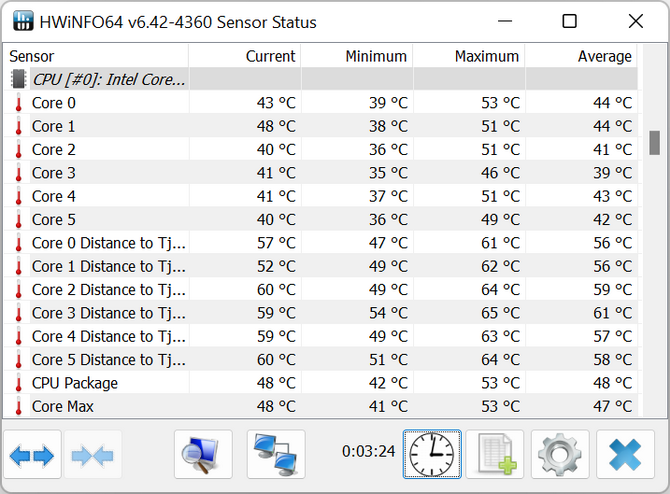Screen dimensions: 670x494
Task: Click the collapse columns arrows icon
Action: pos(93,455)
